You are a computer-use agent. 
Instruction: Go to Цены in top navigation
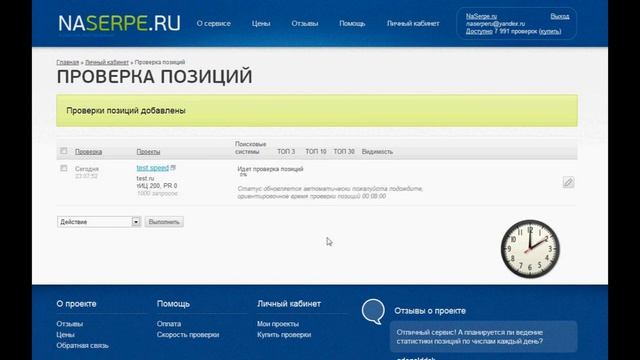point(261,24)
